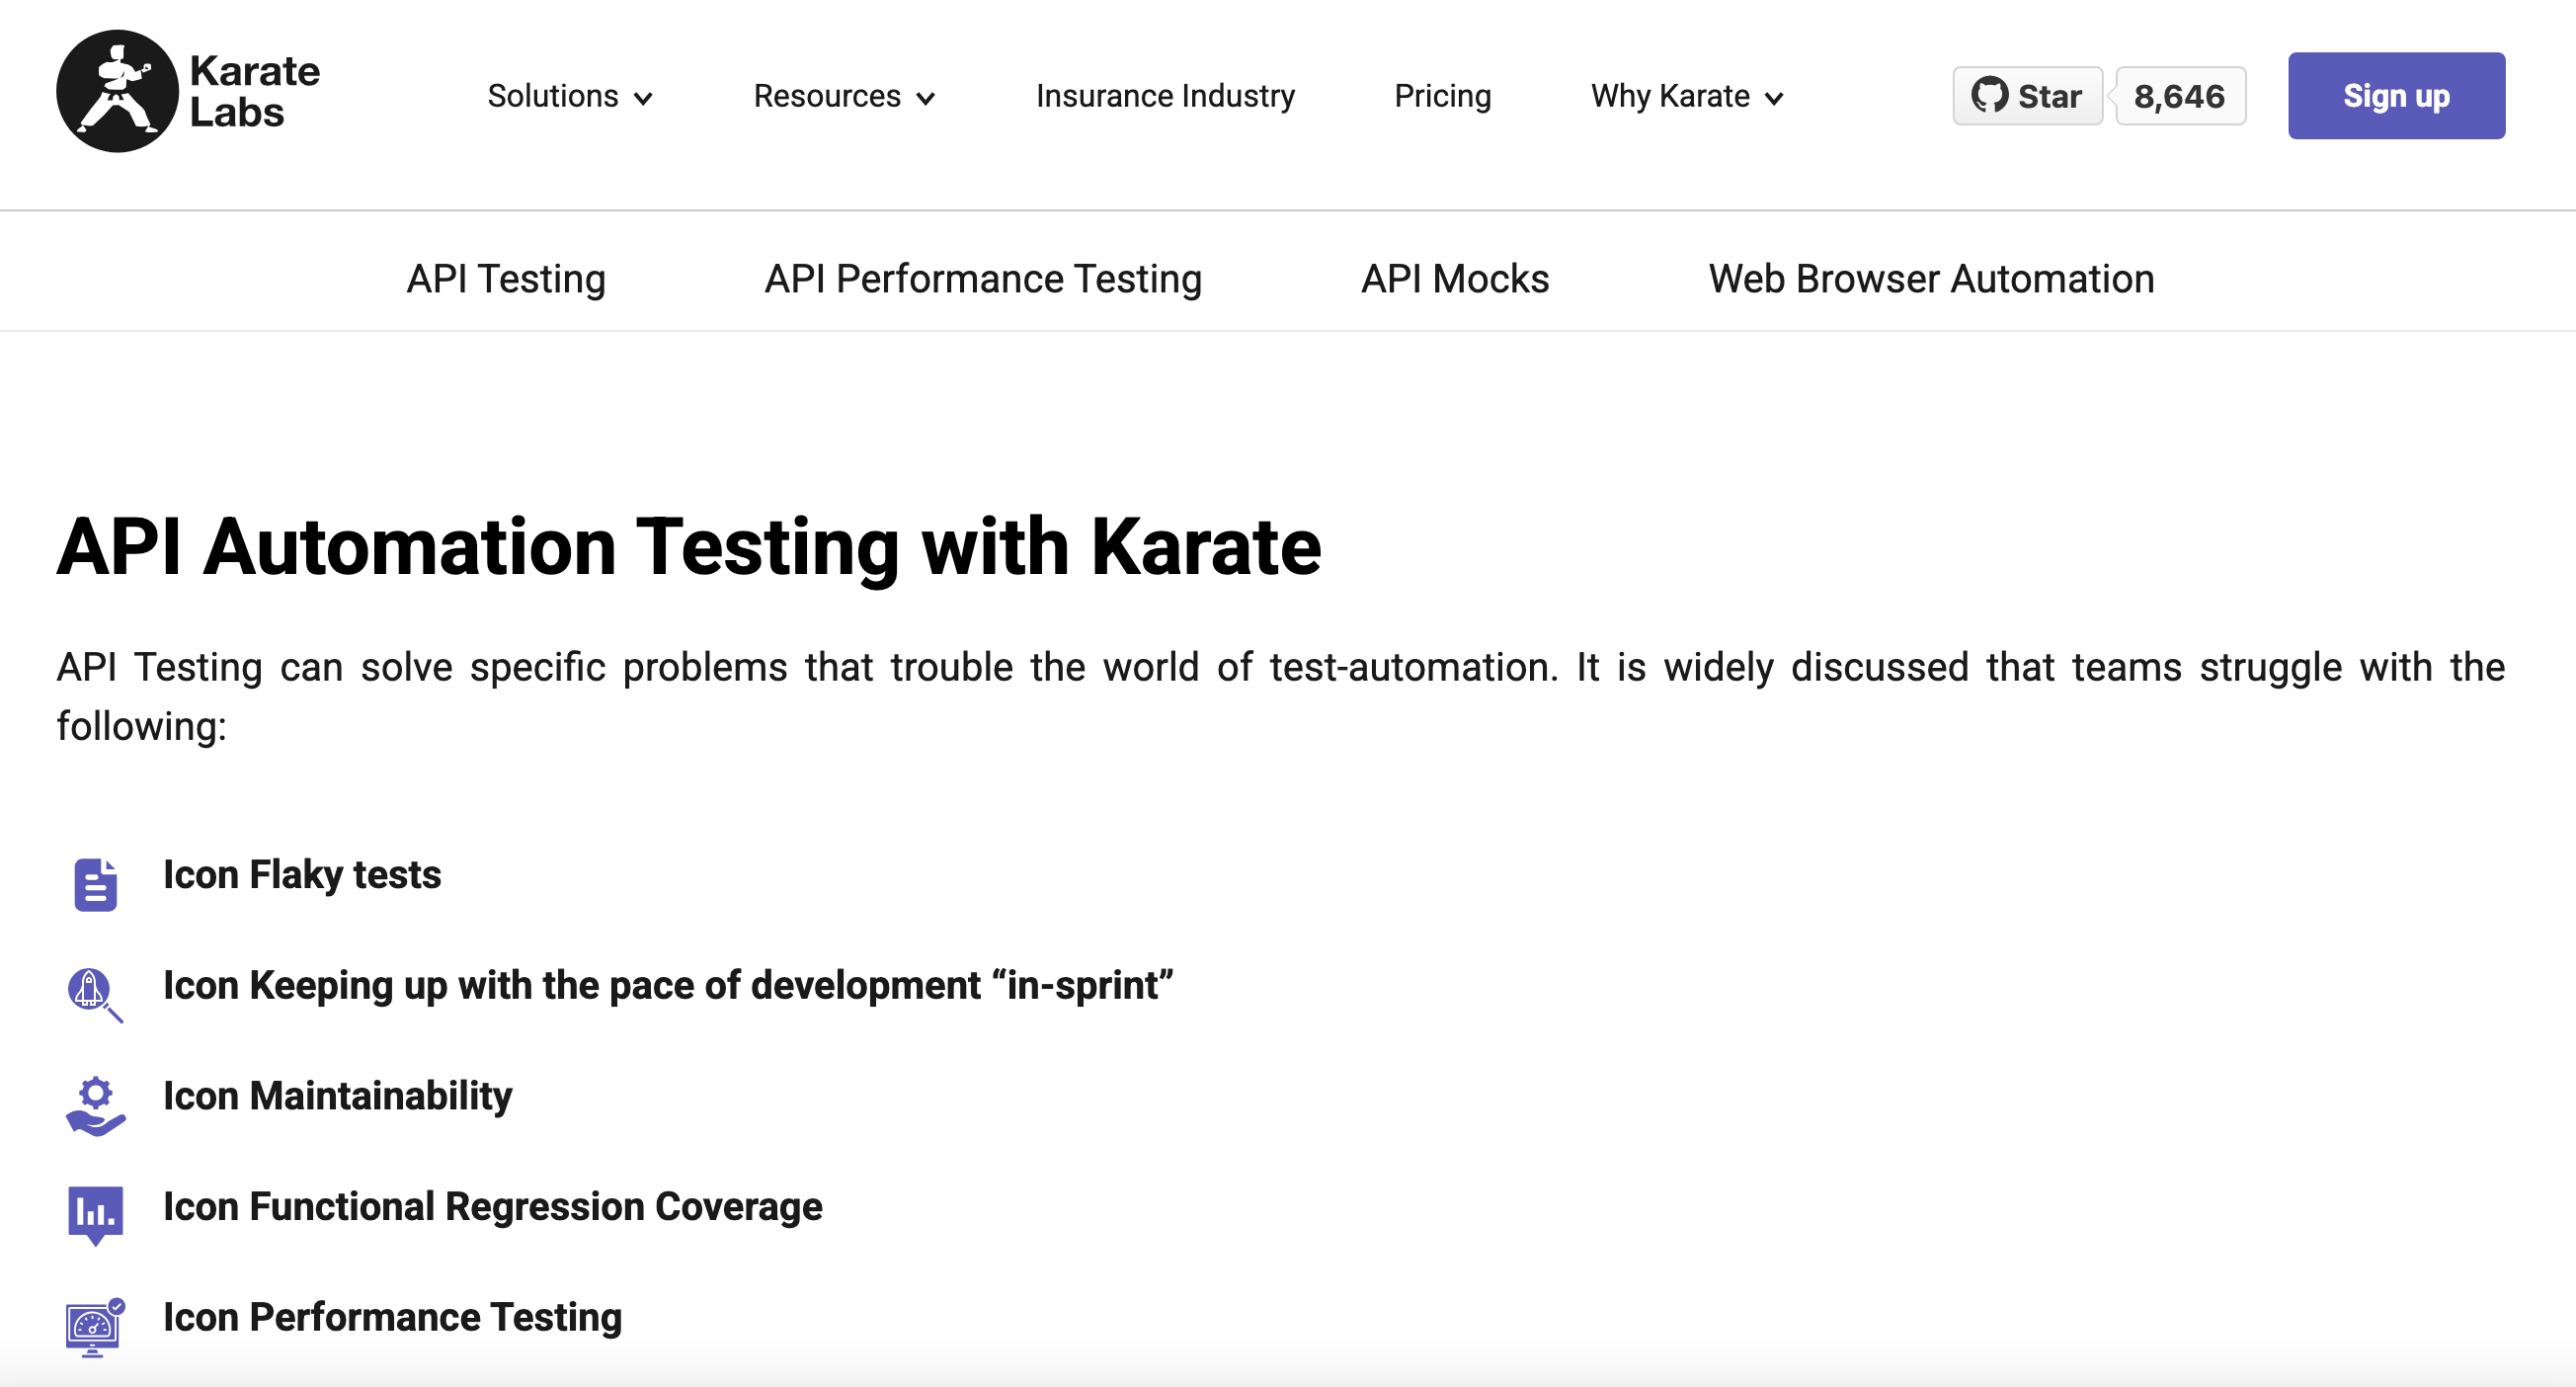Open the Pricing page
This screenshot has width=2576, height=1387.
coord(1443,96)
